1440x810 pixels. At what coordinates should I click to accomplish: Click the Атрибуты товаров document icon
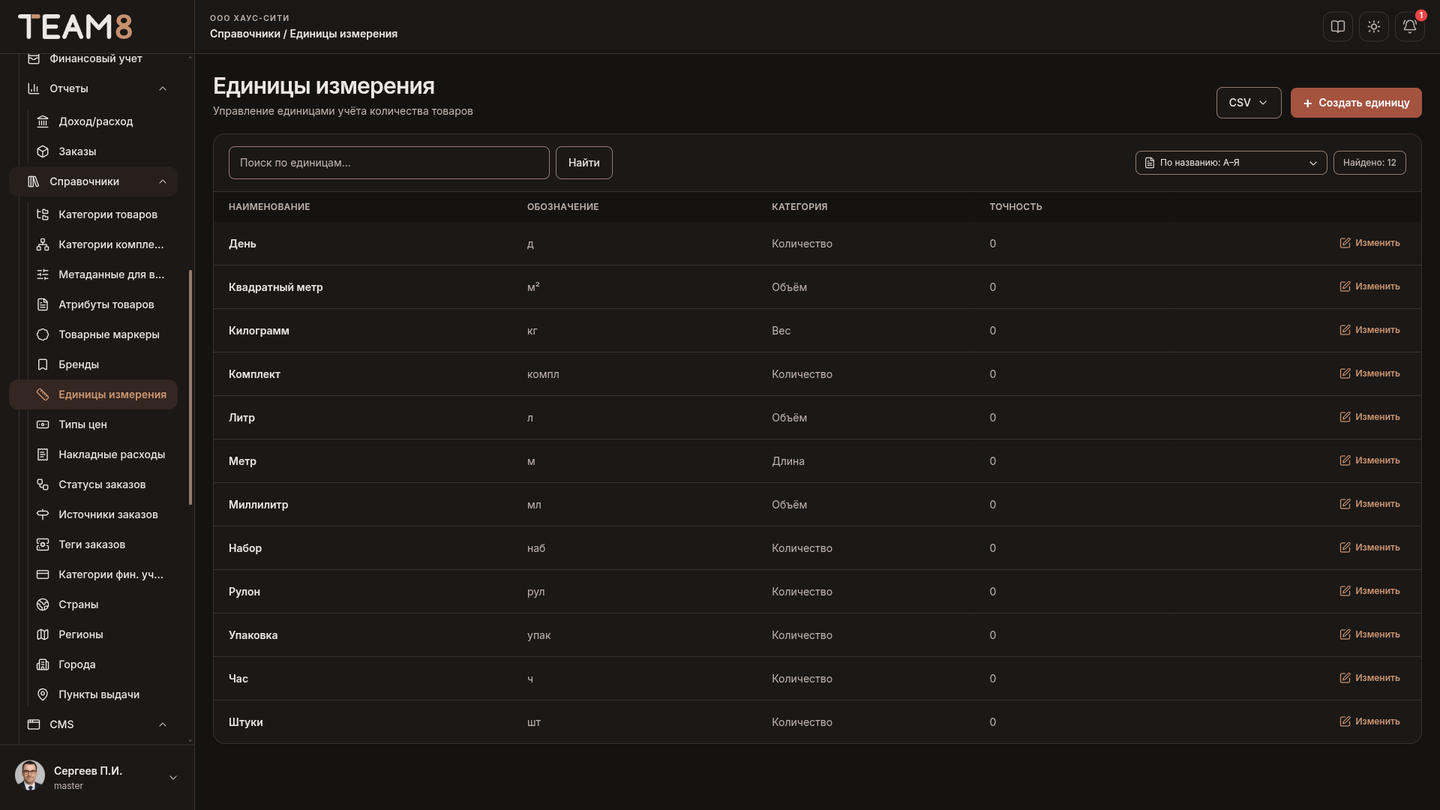[x=43, y=304]
